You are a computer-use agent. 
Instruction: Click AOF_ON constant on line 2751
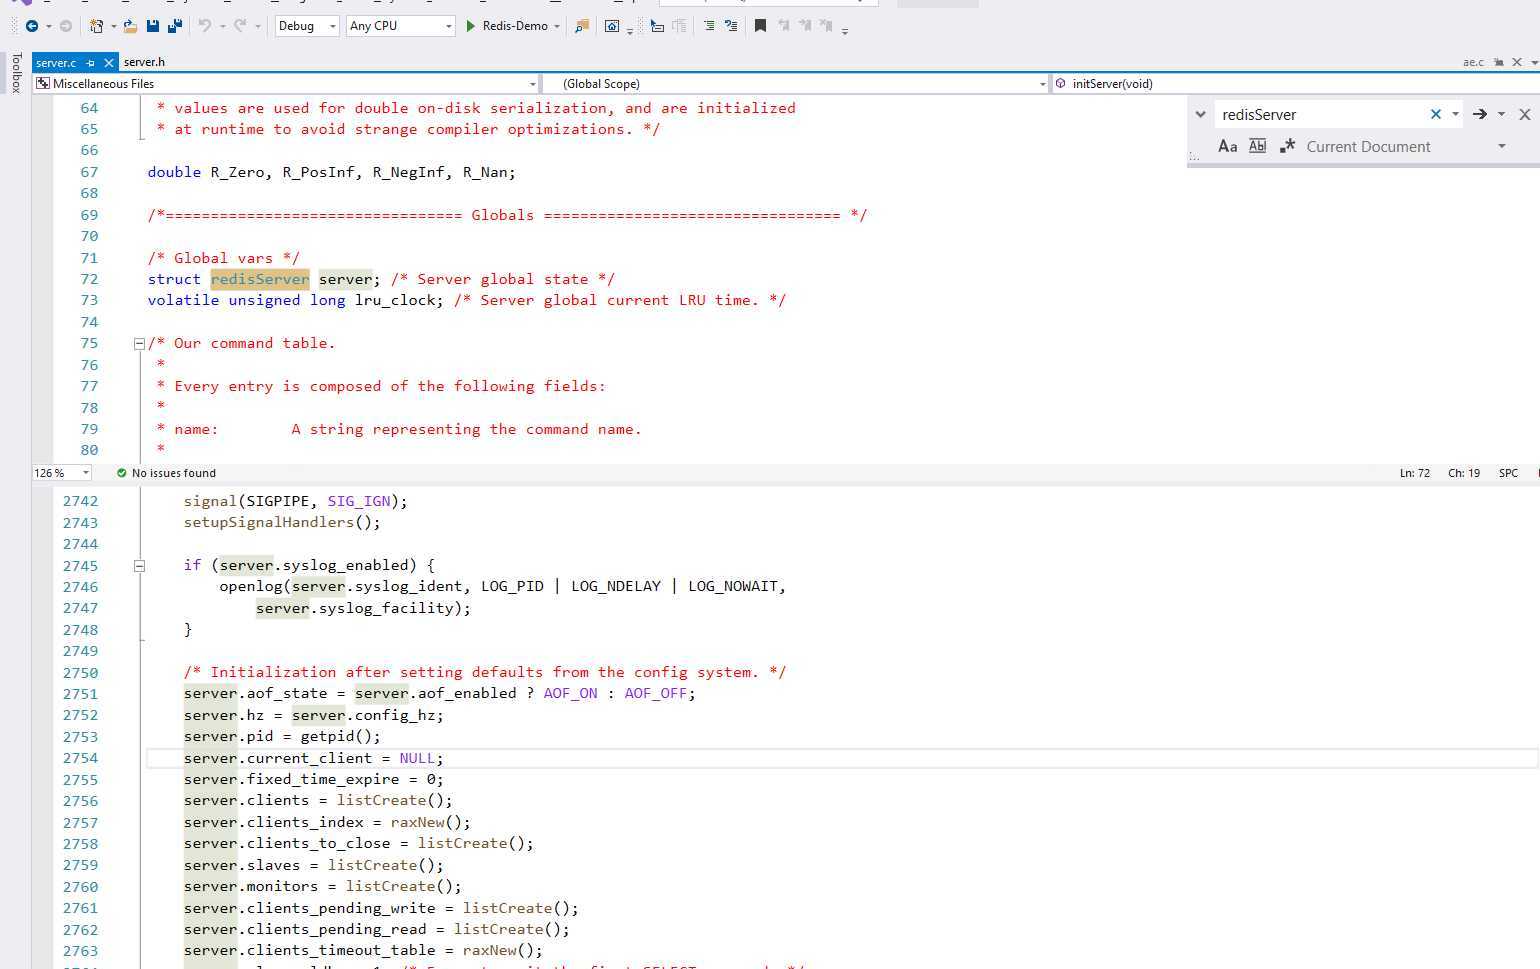(x=570, y=693)
